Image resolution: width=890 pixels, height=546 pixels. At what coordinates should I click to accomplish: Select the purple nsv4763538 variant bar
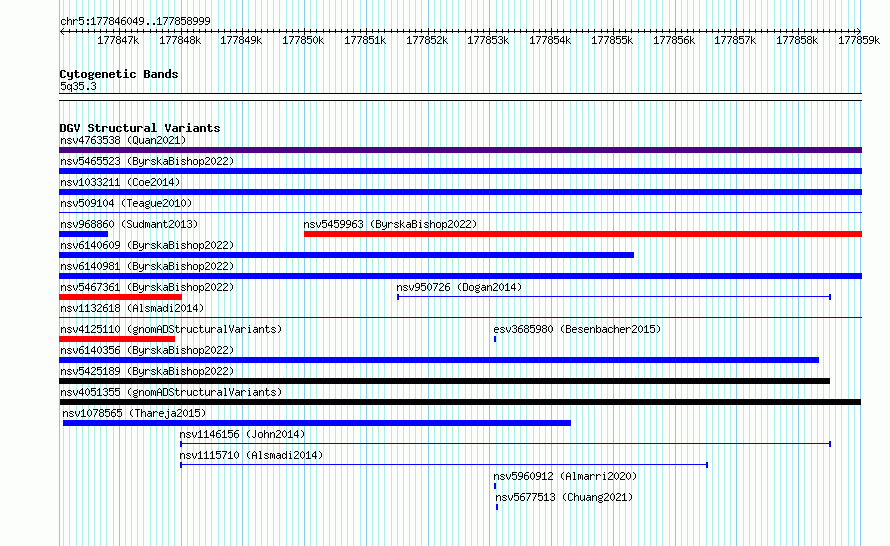pyautogui.click(x=460, y=150)
